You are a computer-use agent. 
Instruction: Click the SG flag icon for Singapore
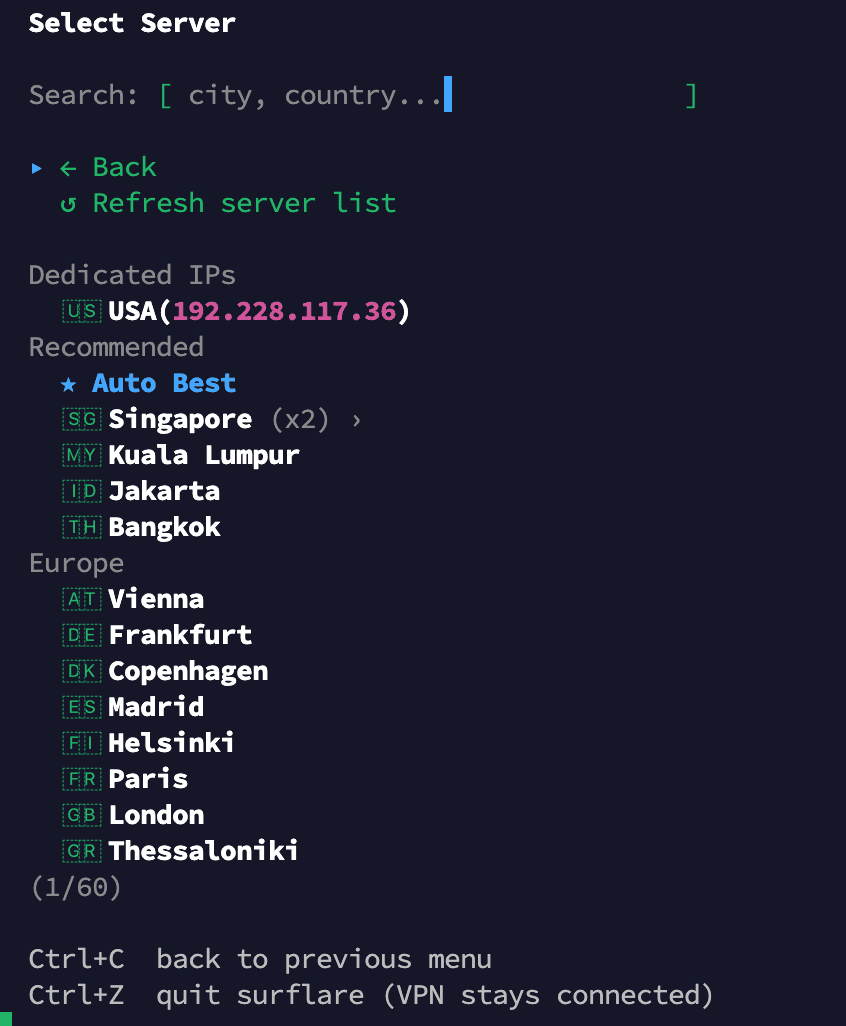pyautogui.click(x=81, y=420)
